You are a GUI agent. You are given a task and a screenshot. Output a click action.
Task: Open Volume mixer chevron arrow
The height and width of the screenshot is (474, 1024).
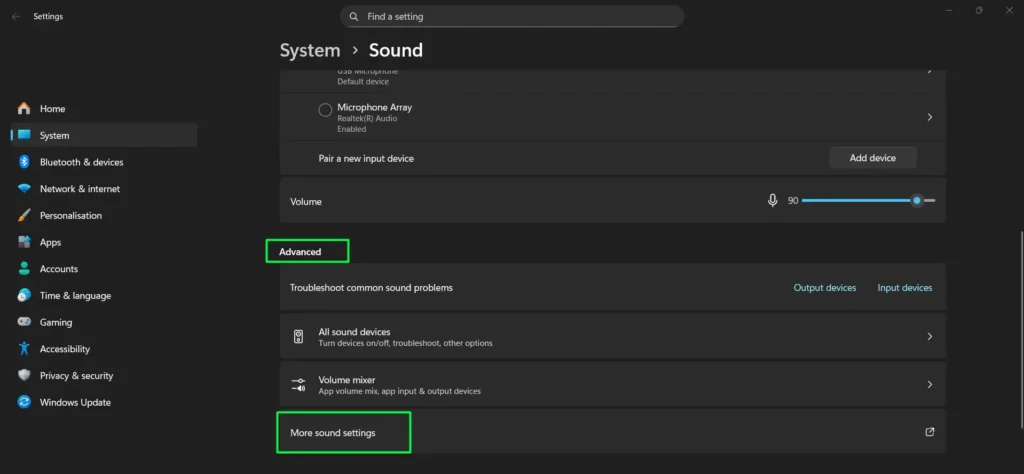(x=929, y=385)
